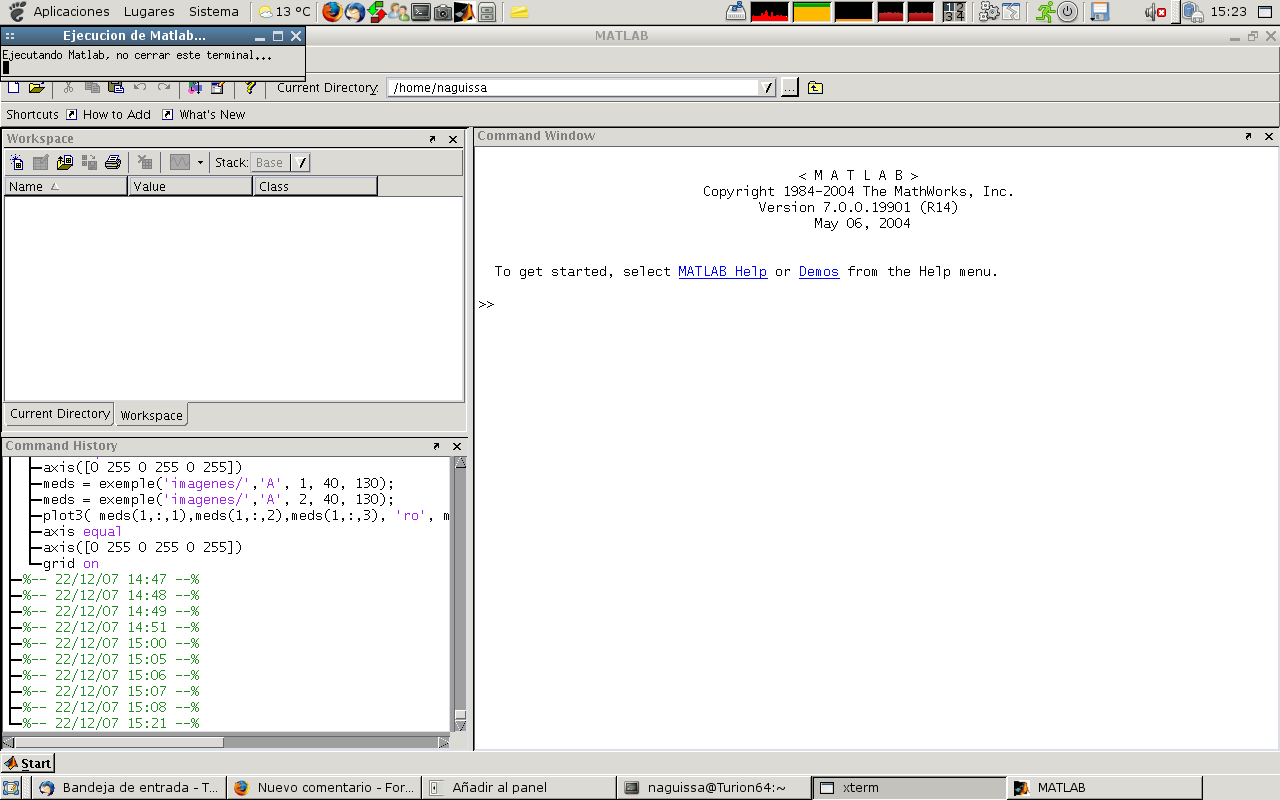Screen dimensions: 1280x800
Task: Open the plot type dropdown arrow
Action: (x=200, y=163)
